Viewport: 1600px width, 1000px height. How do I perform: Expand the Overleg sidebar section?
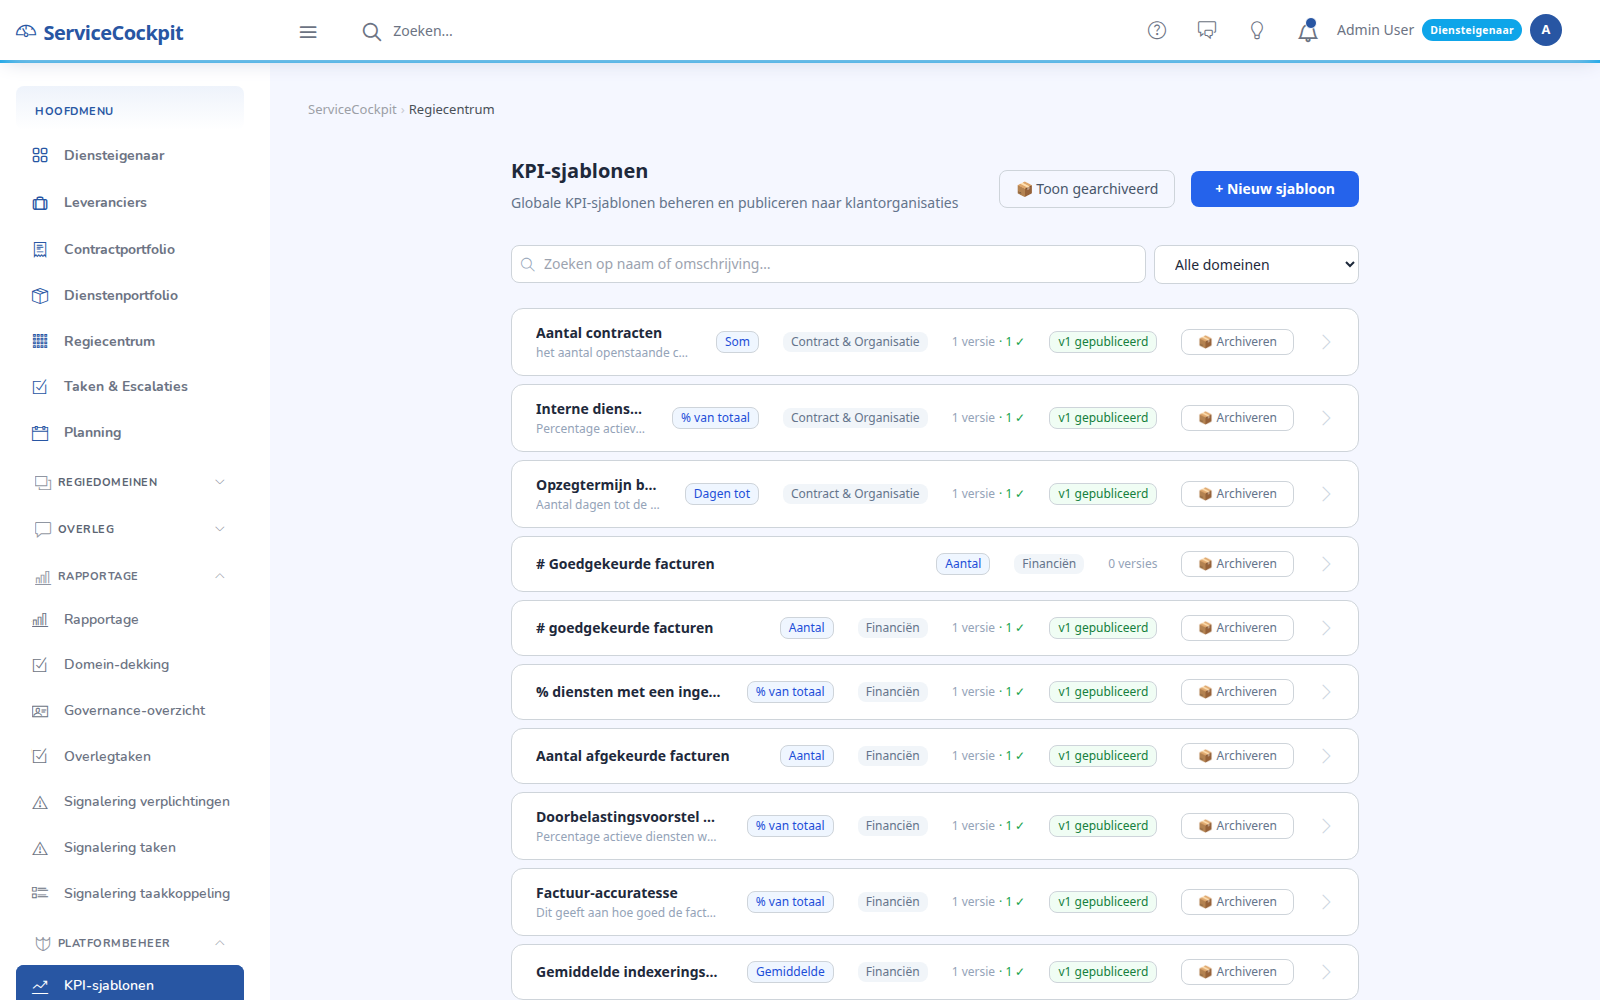[x=130, y=529]
